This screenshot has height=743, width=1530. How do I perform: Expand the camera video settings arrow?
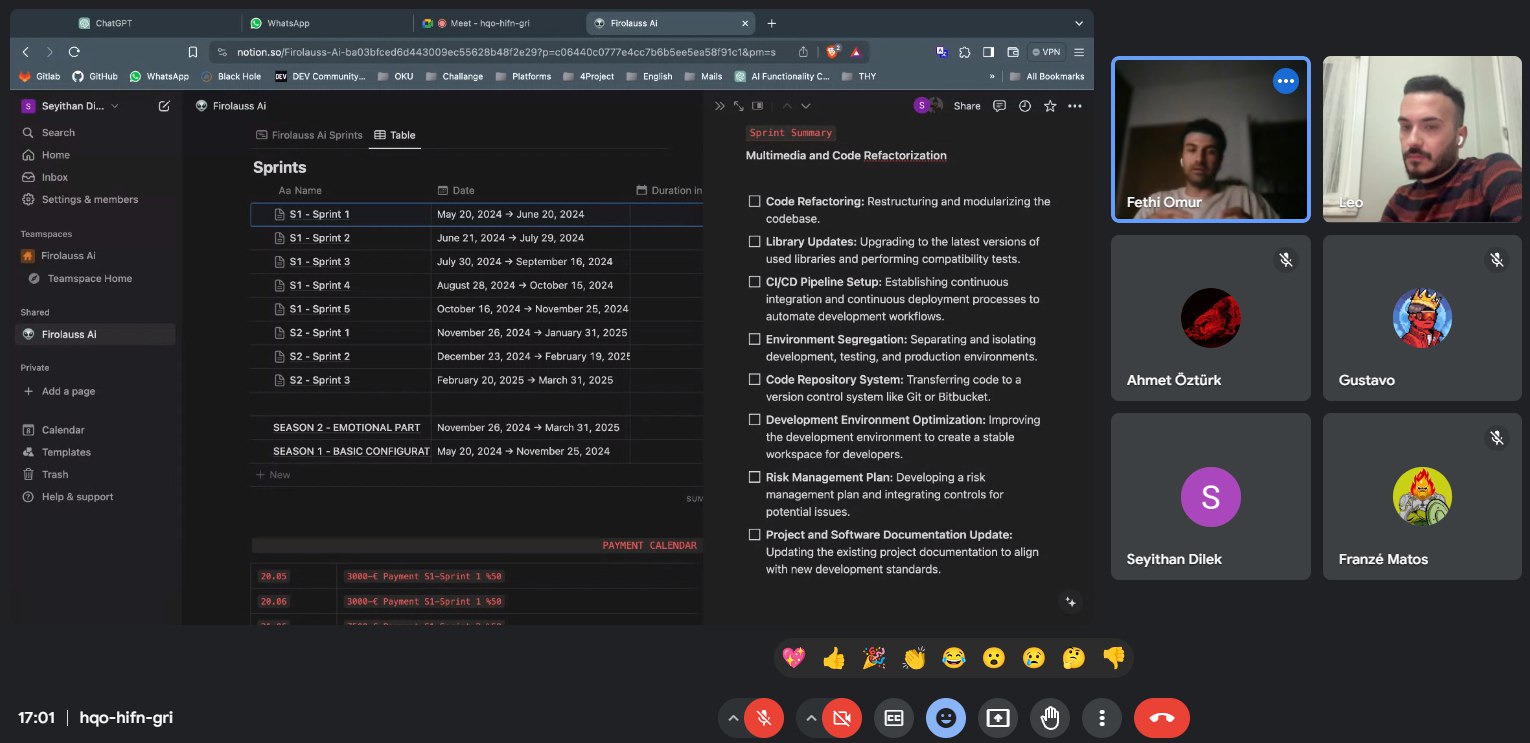pyautogui.click(x=810, y=718)
